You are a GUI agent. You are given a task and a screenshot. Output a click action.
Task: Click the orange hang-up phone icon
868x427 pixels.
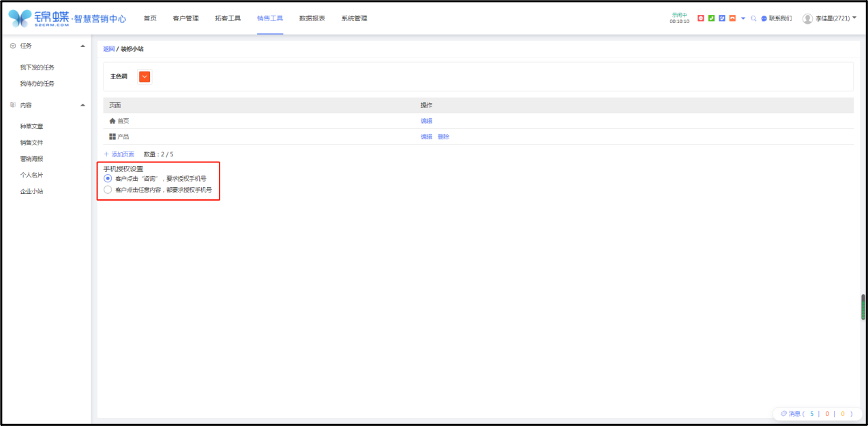[x=732, y=18]
